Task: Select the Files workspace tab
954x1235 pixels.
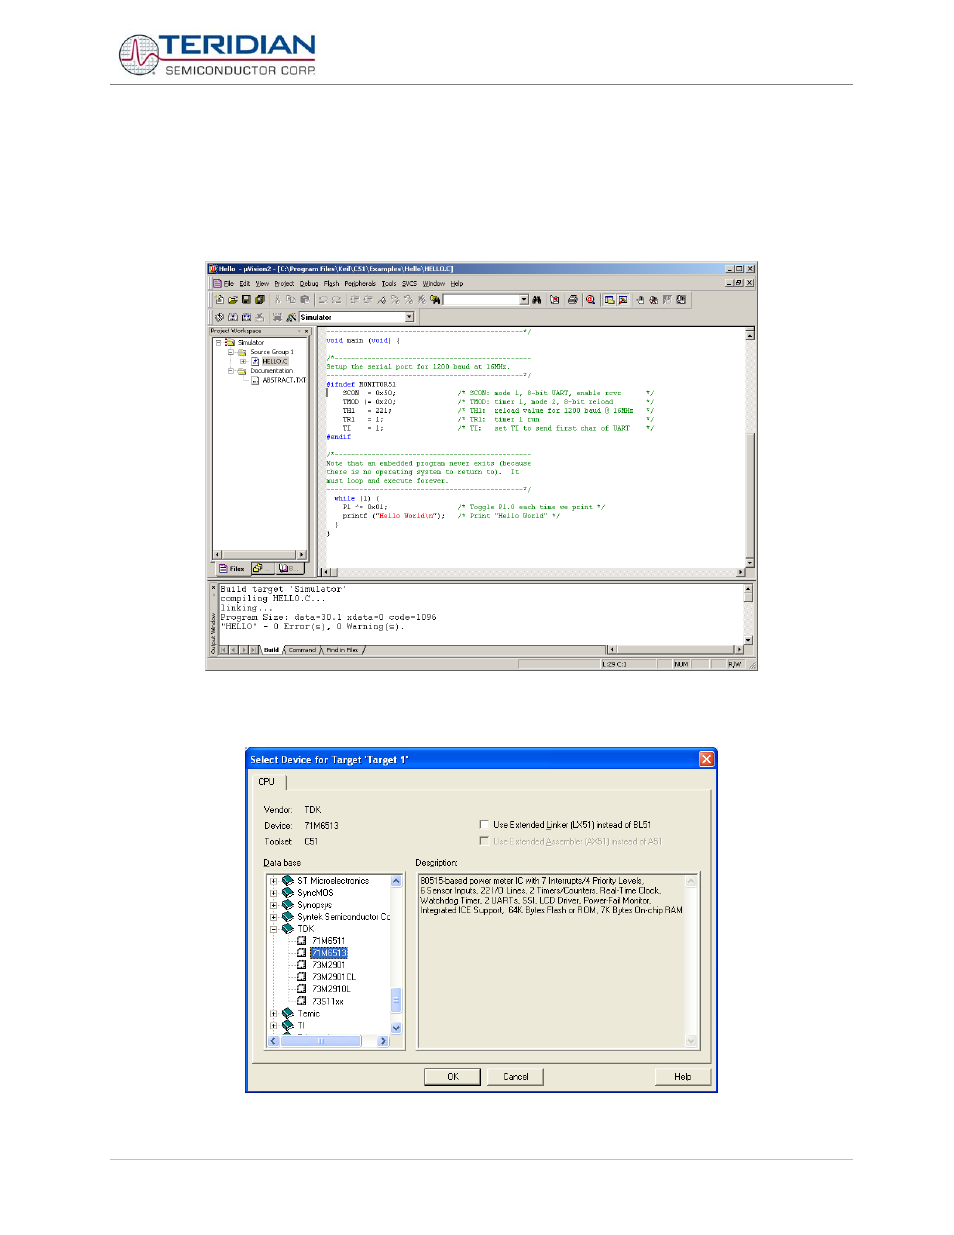Action: tap(232, 568)
